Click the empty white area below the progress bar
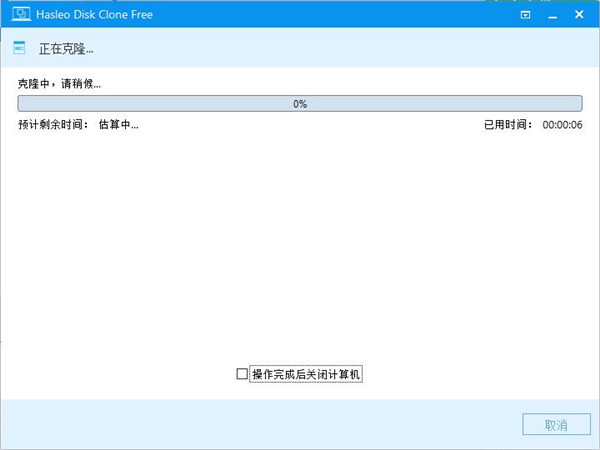This screenshot has height=450, width=600. (x=300, y=250)
